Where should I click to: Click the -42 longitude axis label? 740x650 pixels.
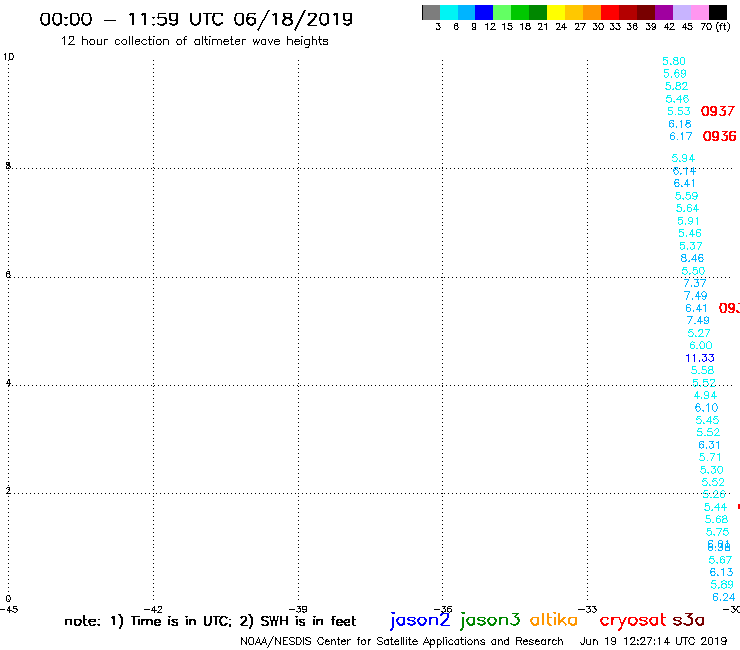coord(153,609)
